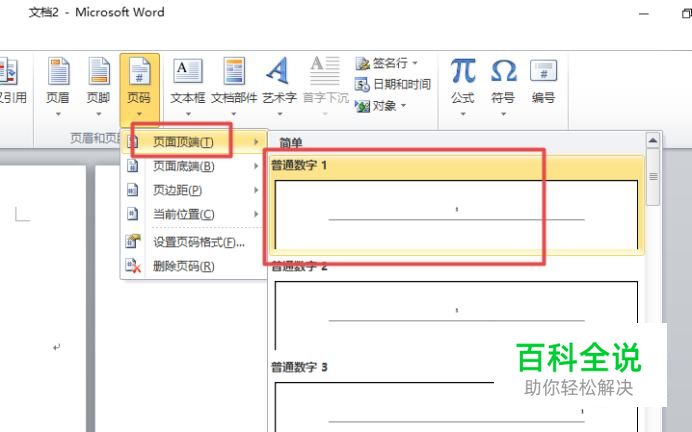Click the 设置页码格式 icon
Screen dimensions: 692x432
coord(133,241)
